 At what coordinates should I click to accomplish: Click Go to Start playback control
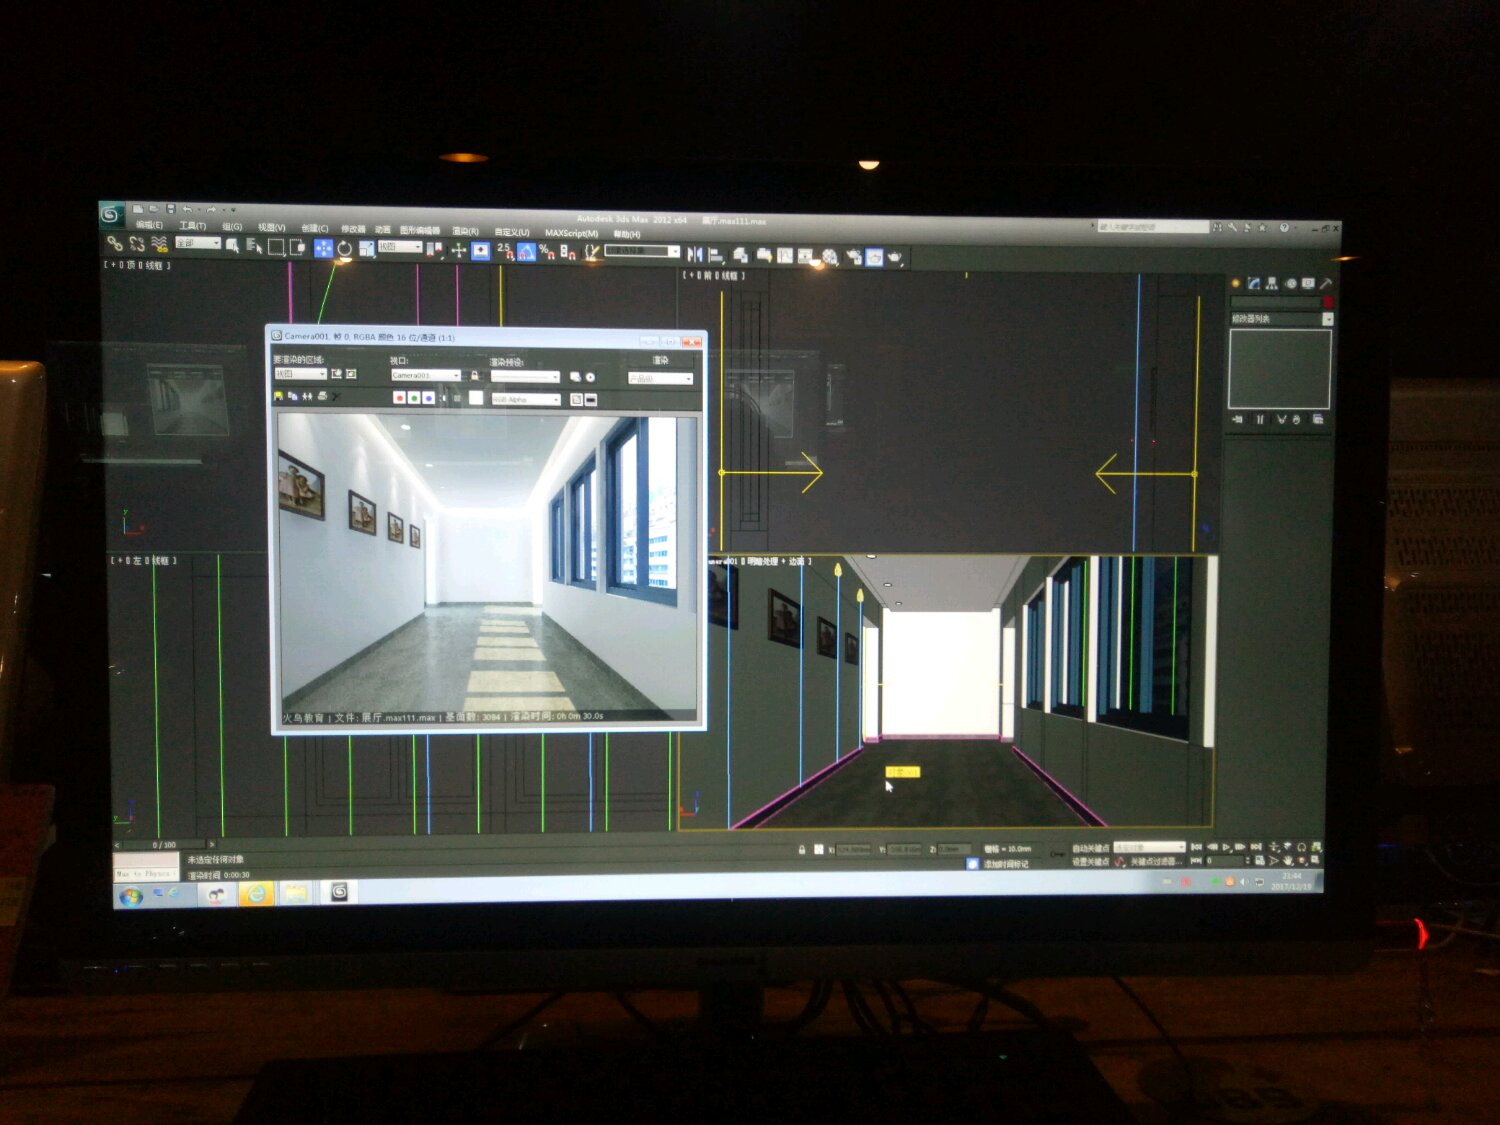1196,847
